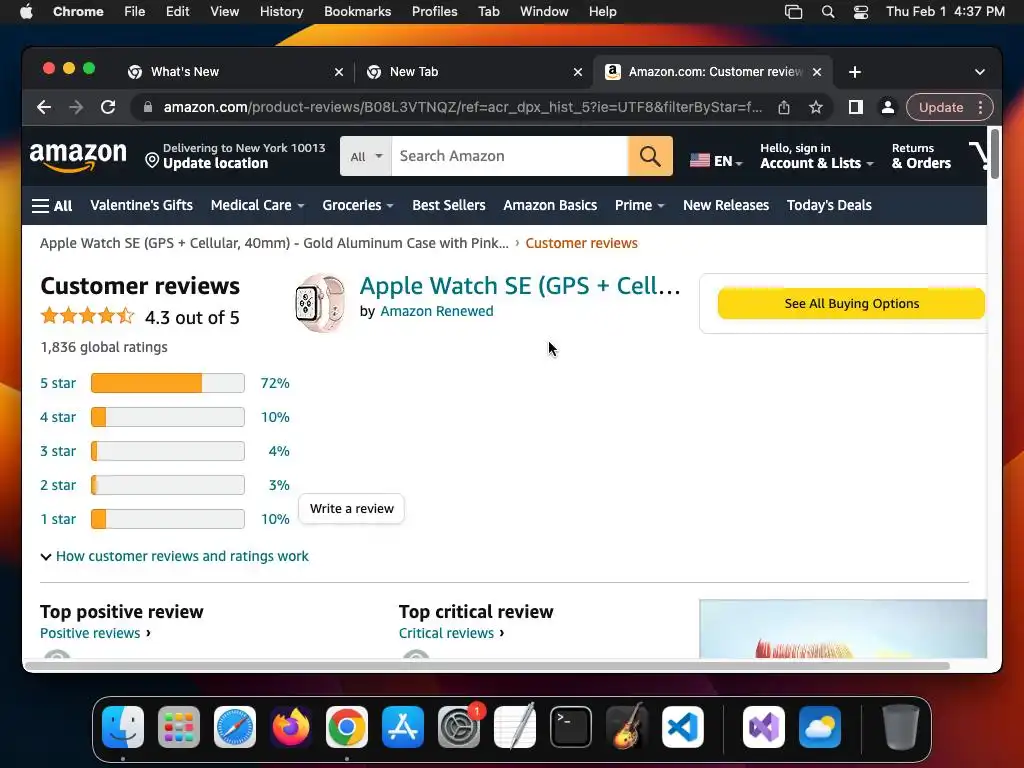Open New Releases nav link
The height and width of the screenshot is (768, 1024).
(726, 205)
